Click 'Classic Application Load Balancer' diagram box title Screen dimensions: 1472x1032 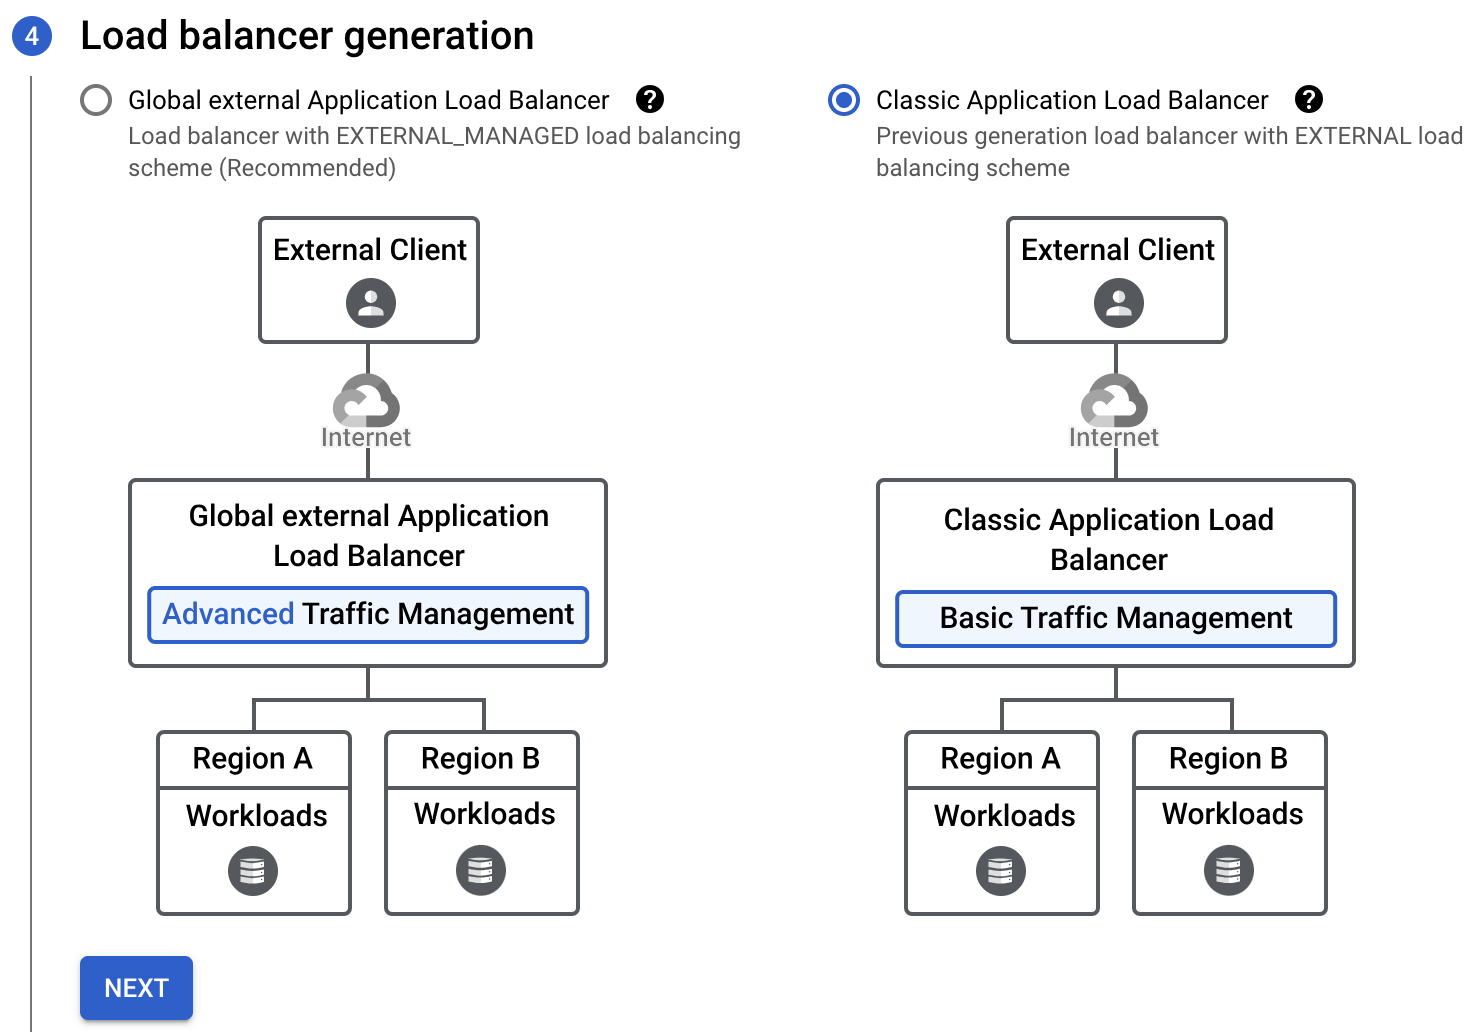(1109, 540)
